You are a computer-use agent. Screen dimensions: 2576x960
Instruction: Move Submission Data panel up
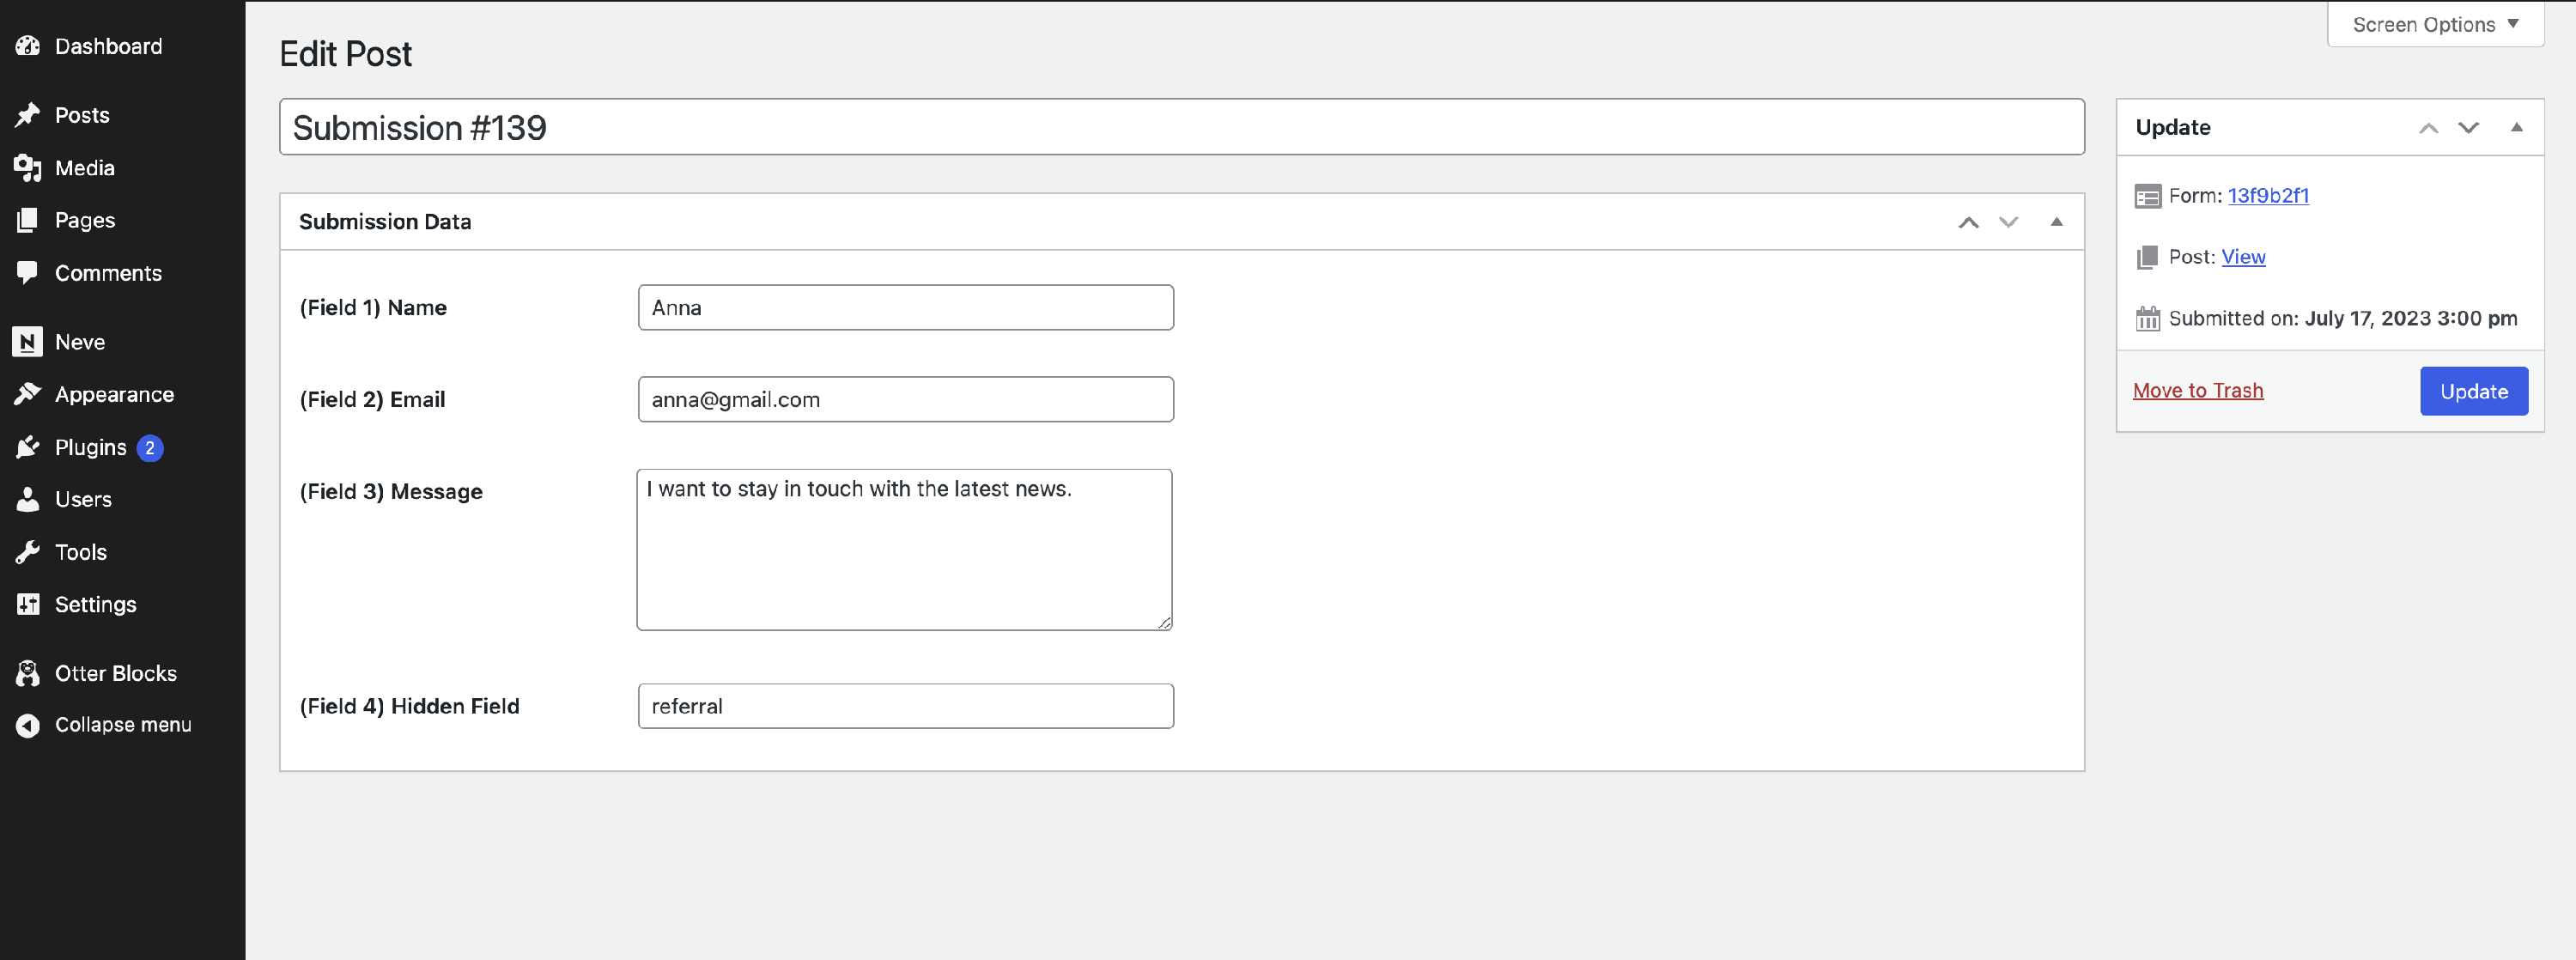1968,222
